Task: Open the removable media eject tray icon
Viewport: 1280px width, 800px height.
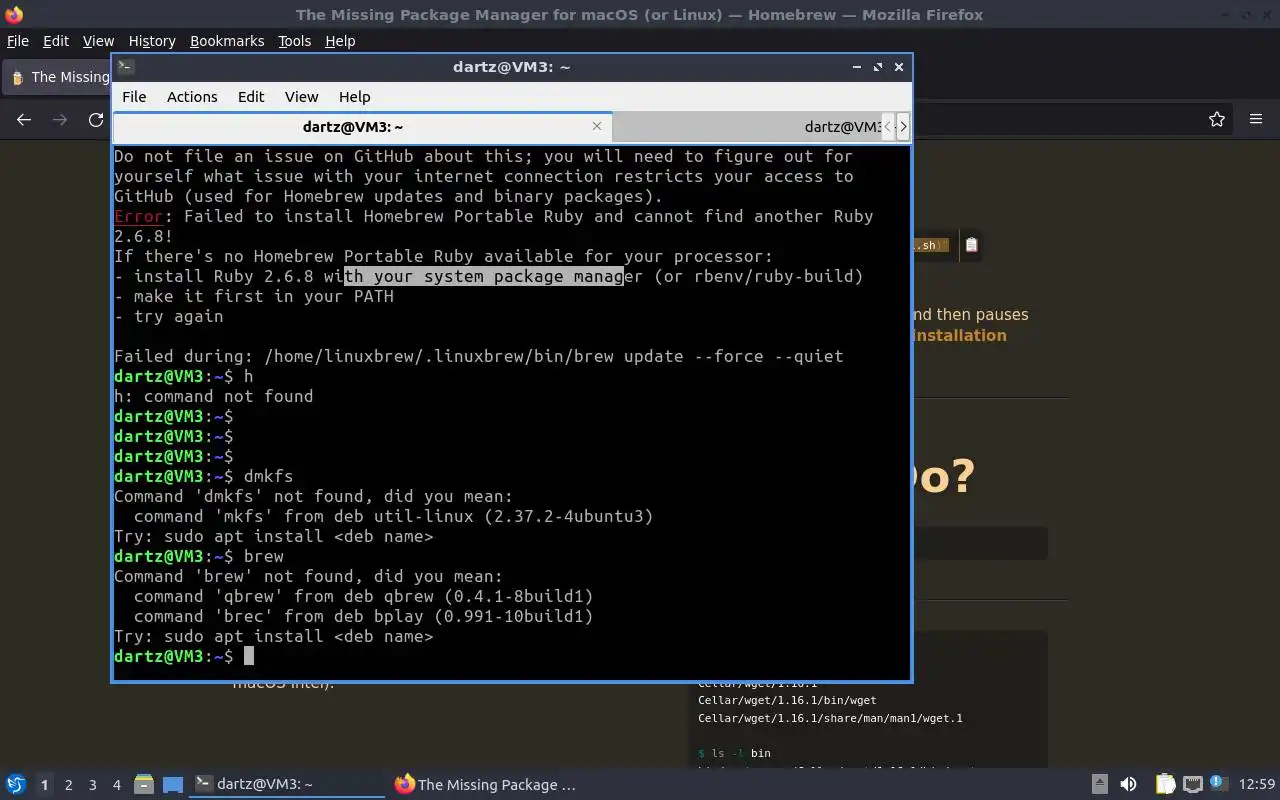Action: click(x=1099, y=785)
